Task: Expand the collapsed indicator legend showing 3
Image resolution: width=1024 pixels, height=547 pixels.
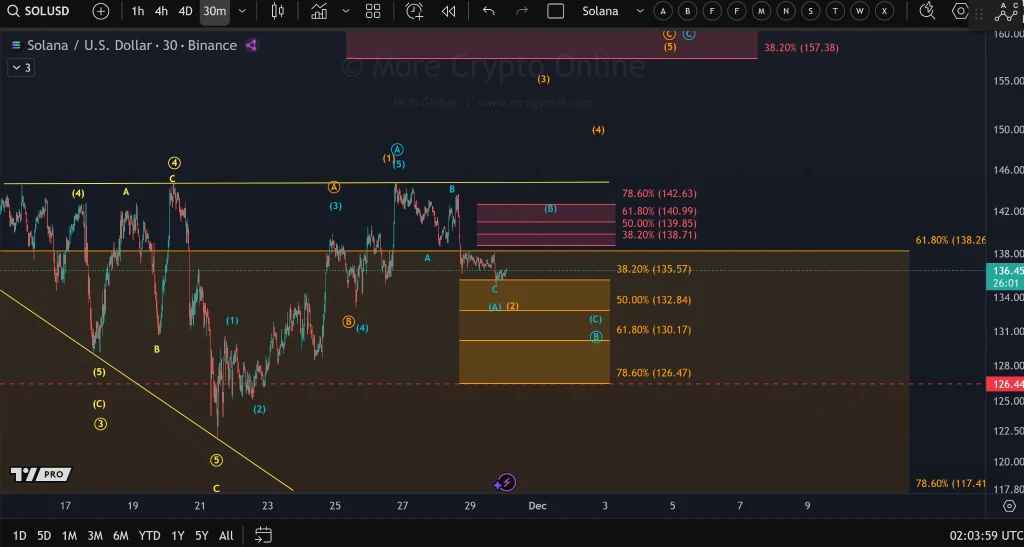Action: click(x=22, y=67)
